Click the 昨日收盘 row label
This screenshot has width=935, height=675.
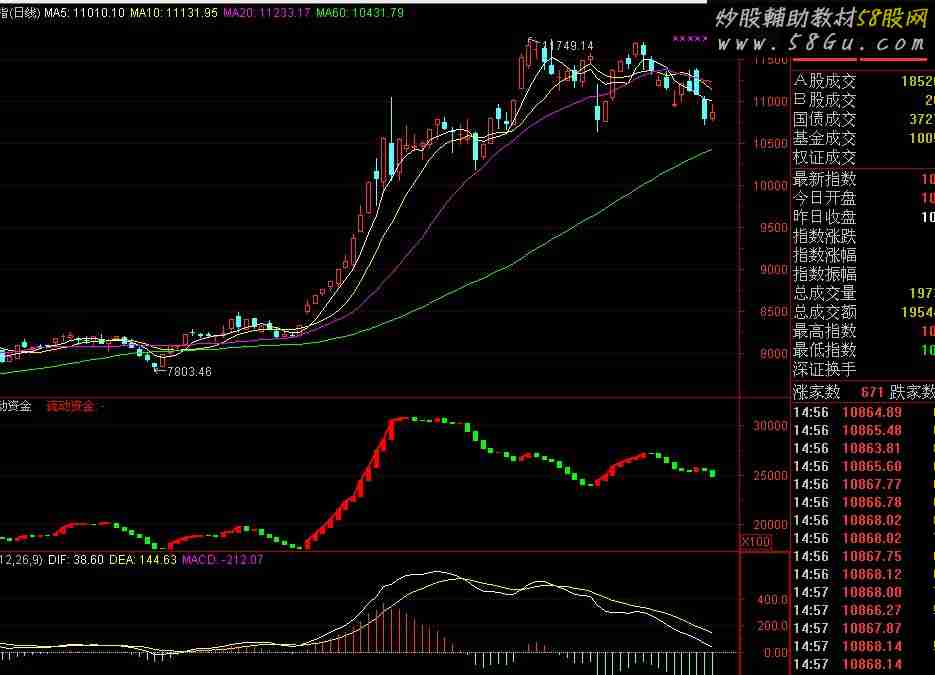[824, 217]
